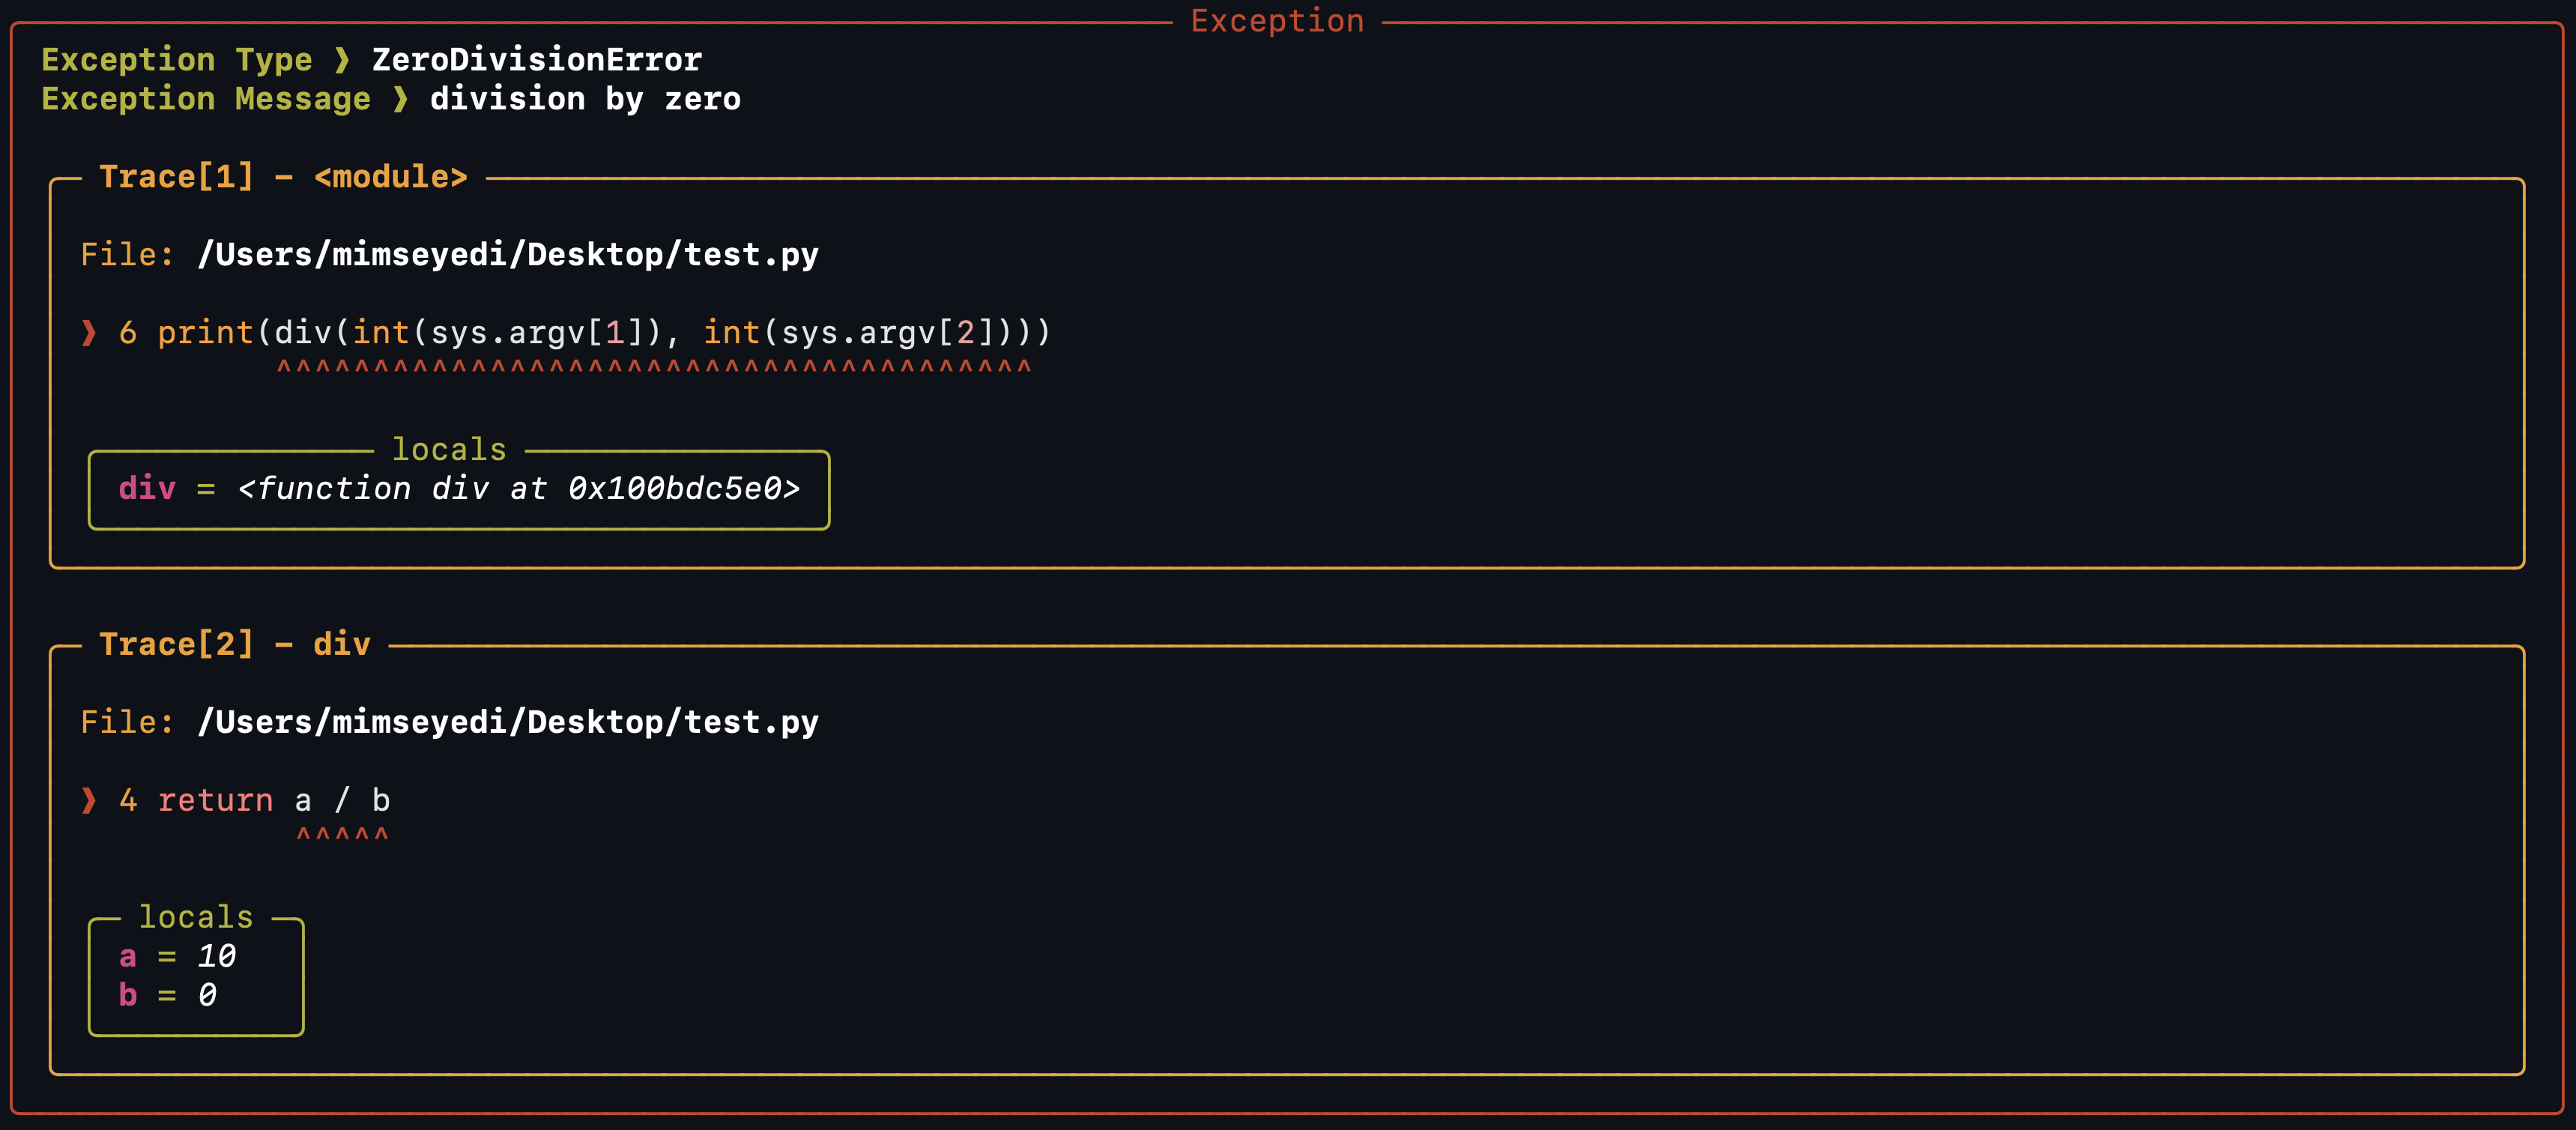Select the Trace[1] - <module> header
The width and height of the screenshot is (2576, 1130).
coord(283,177)
